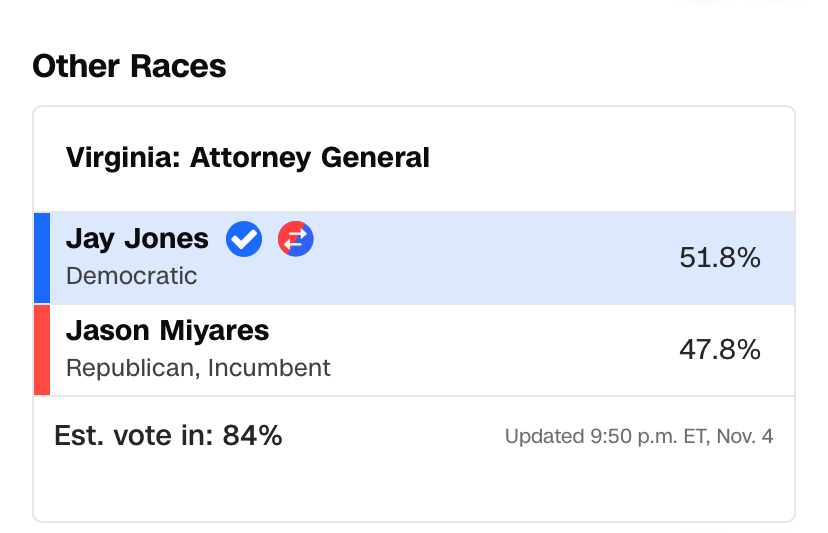Click the Democratic party label
Screen dimensions: 828x533
pyautogui.click(x=131, y=276)
